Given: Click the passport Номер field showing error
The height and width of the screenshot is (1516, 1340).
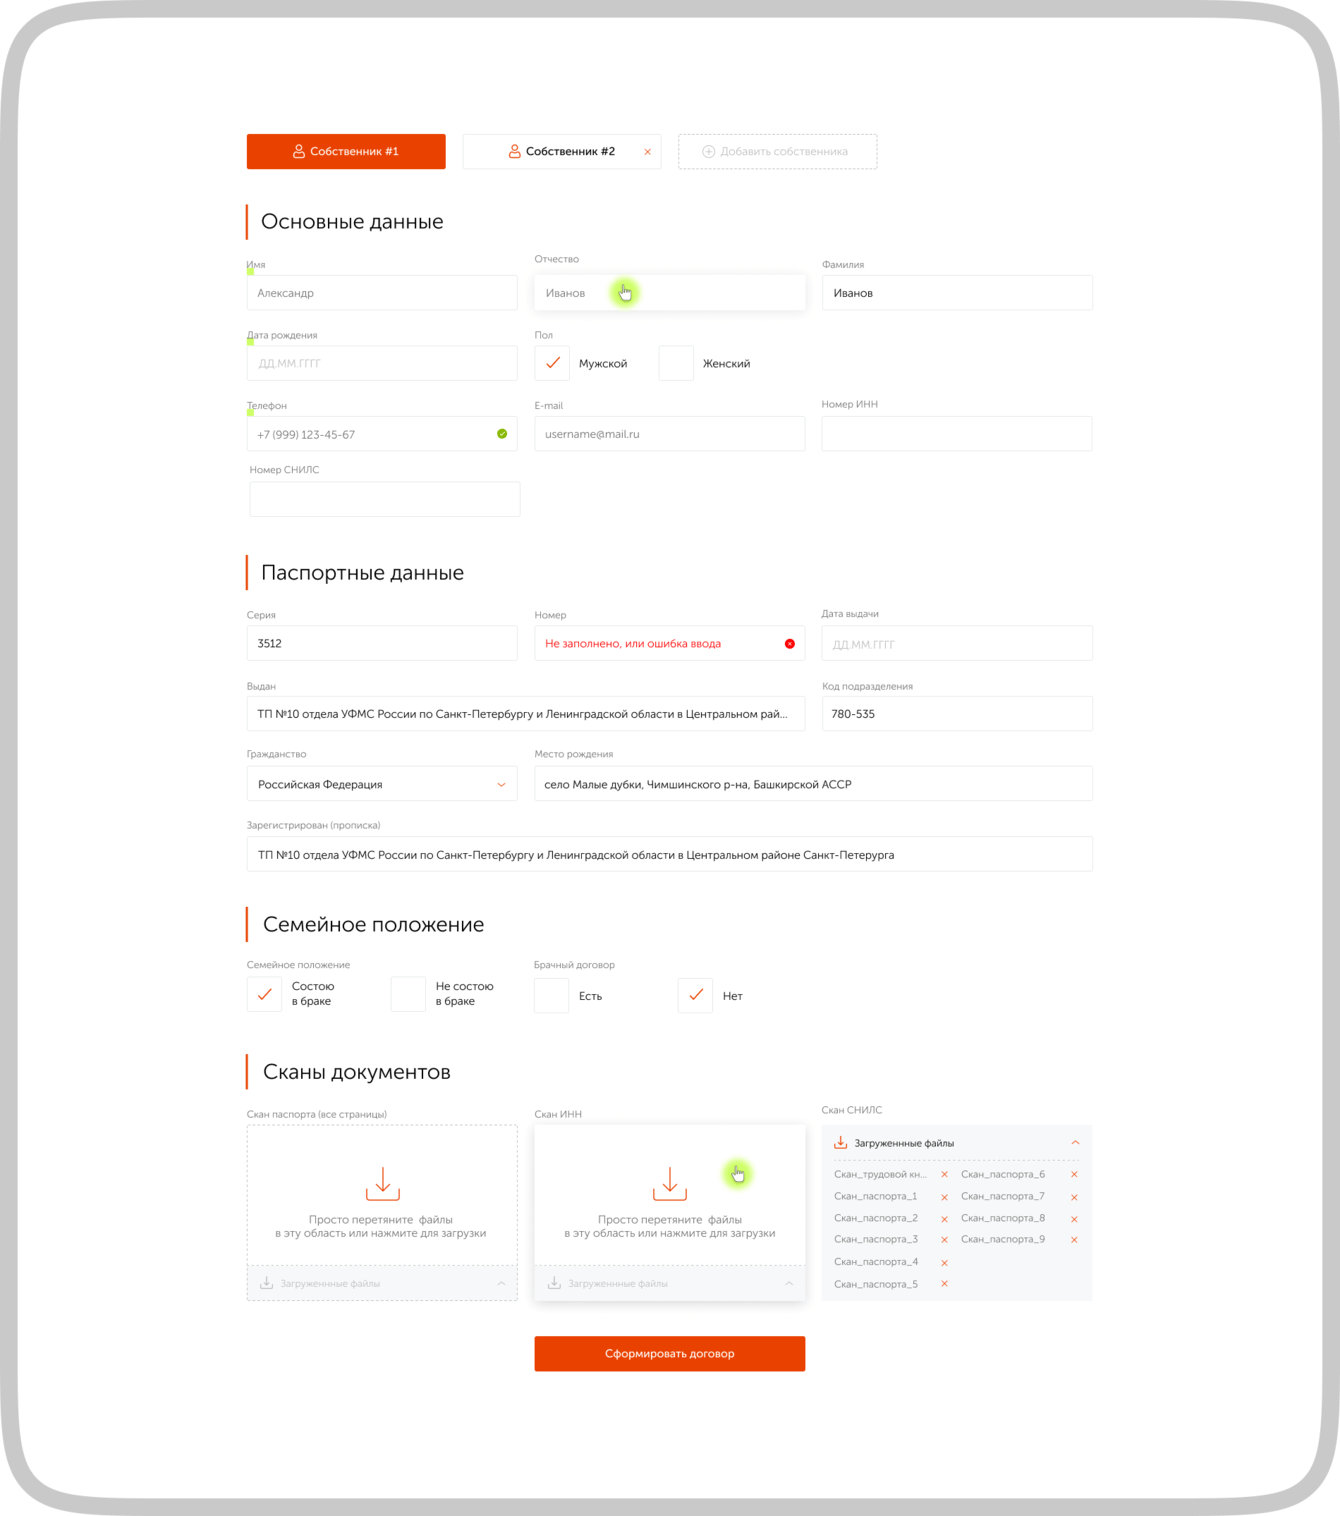Looking at the screenshot, I should click(x=670, y=643).
